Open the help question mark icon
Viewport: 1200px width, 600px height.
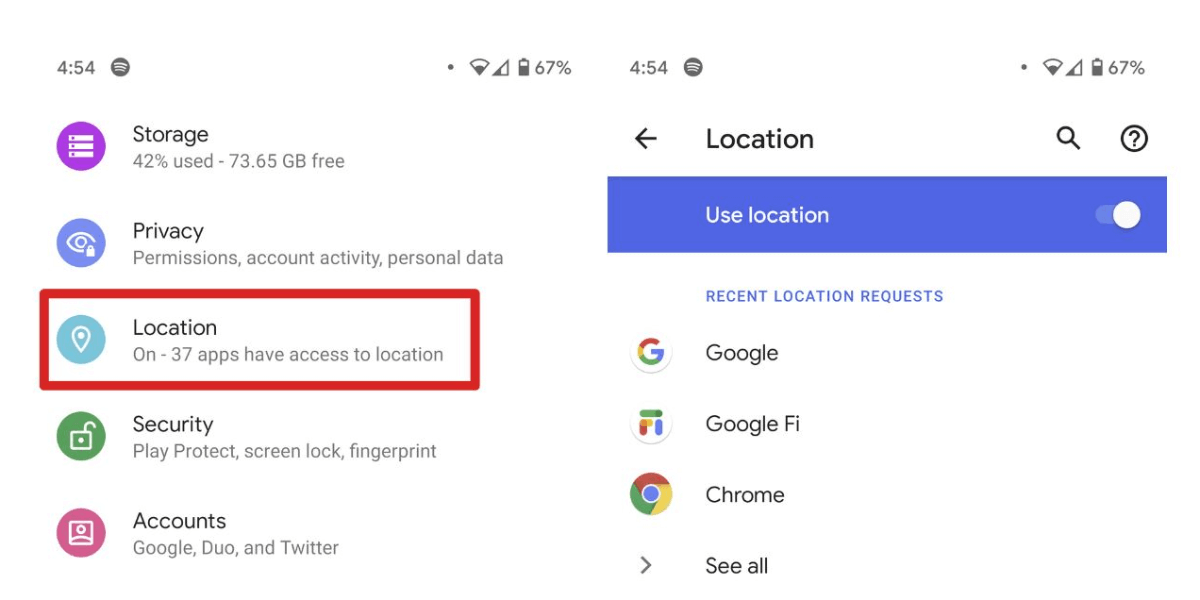click(x=1134, y=139)
